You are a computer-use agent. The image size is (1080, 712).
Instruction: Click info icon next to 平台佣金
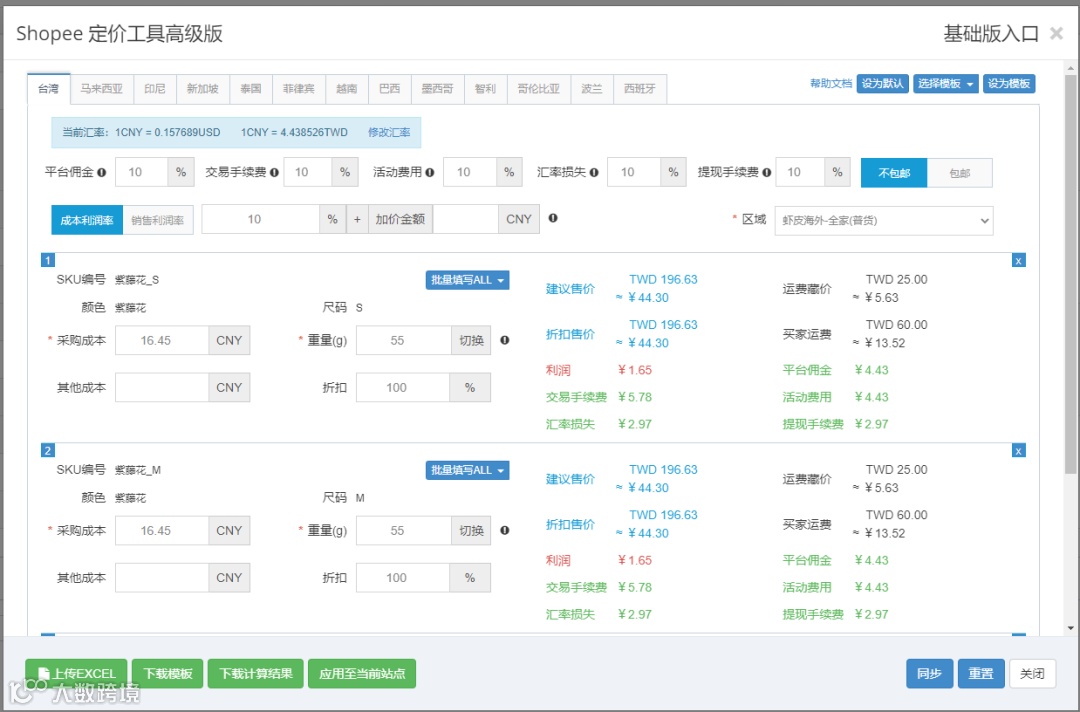102,172
